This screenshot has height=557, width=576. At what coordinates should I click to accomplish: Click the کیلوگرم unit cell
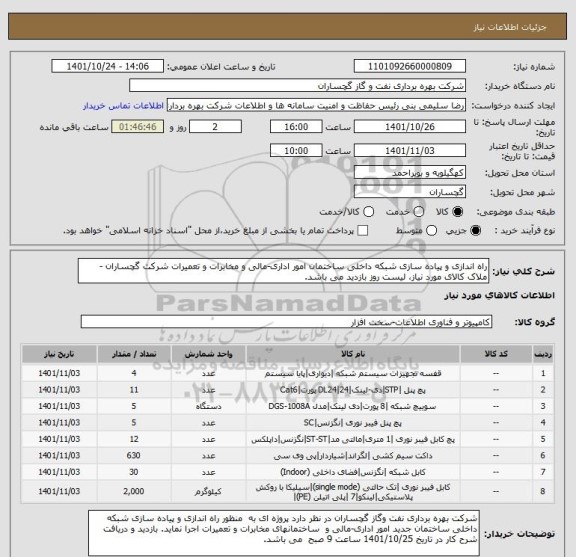[208, 492]
